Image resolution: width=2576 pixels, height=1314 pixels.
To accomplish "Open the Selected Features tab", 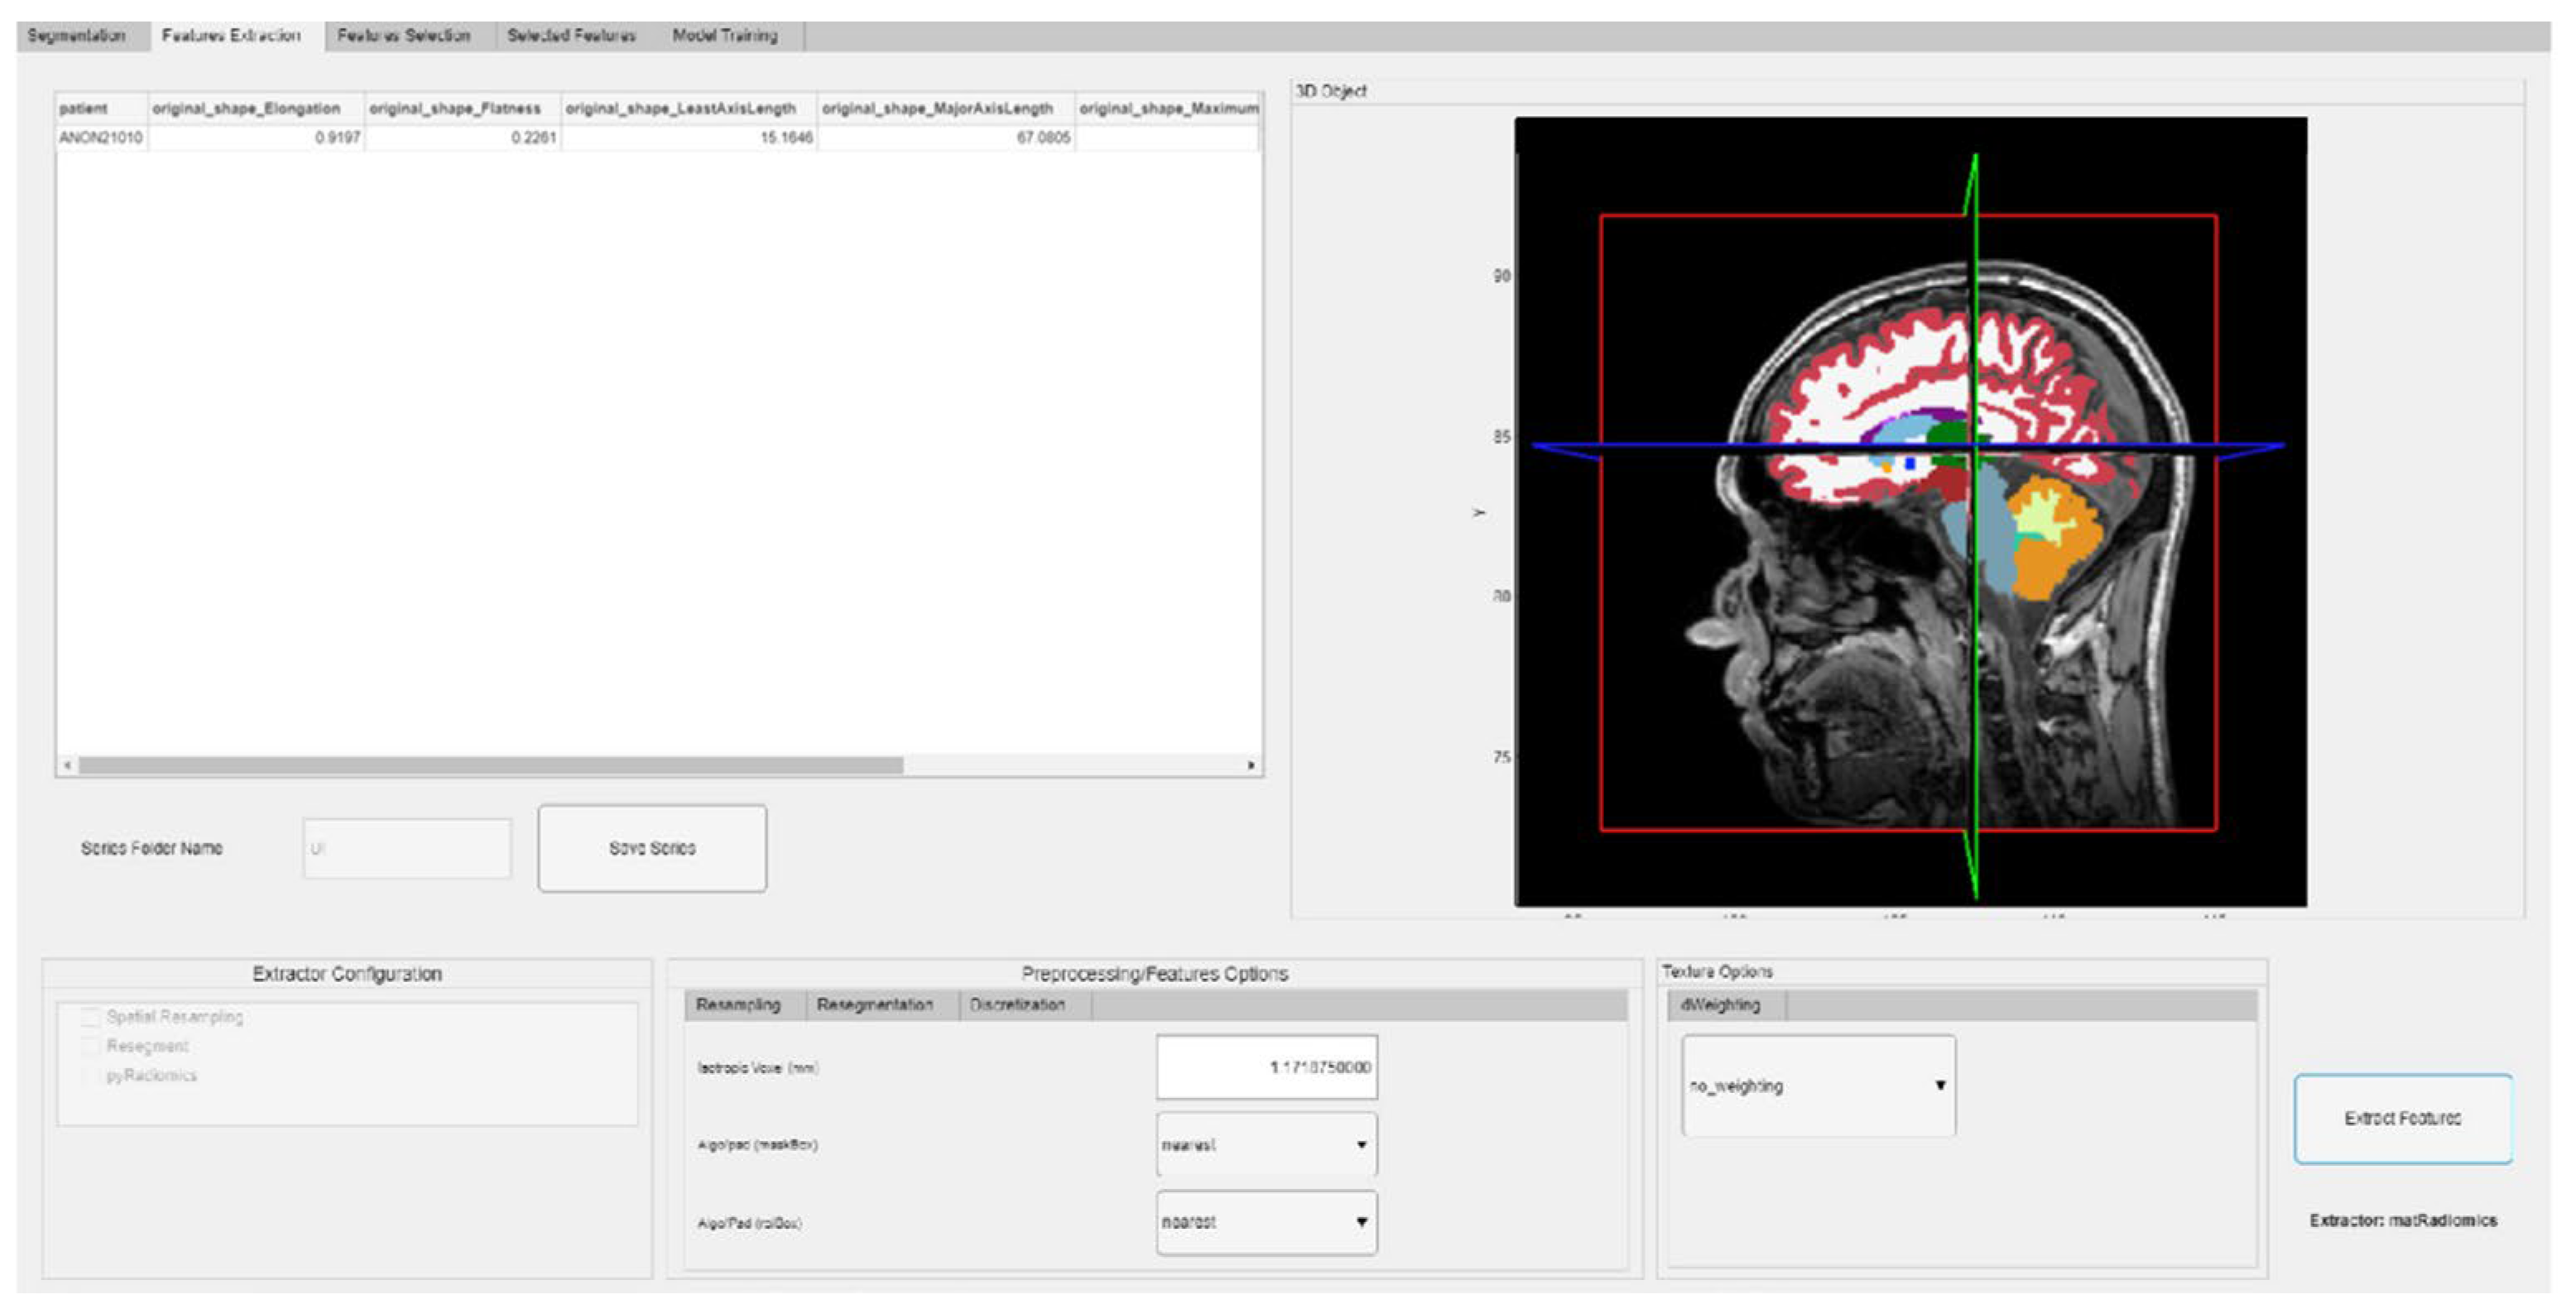I will pyautogui.click(x=571, y=35).
